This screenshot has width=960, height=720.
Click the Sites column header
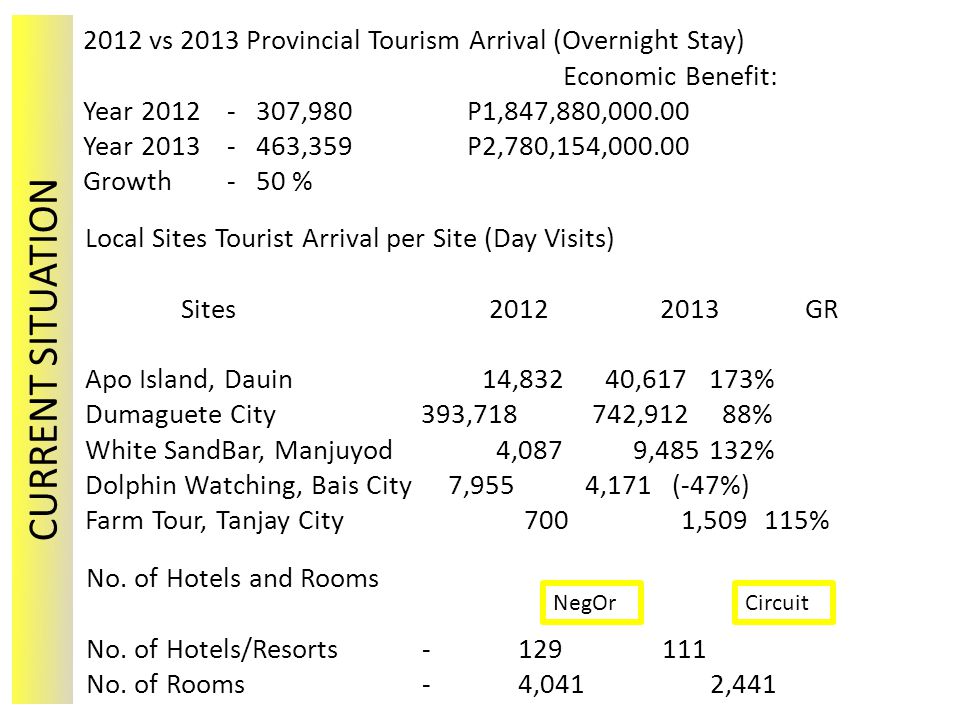tap(208, 309)
